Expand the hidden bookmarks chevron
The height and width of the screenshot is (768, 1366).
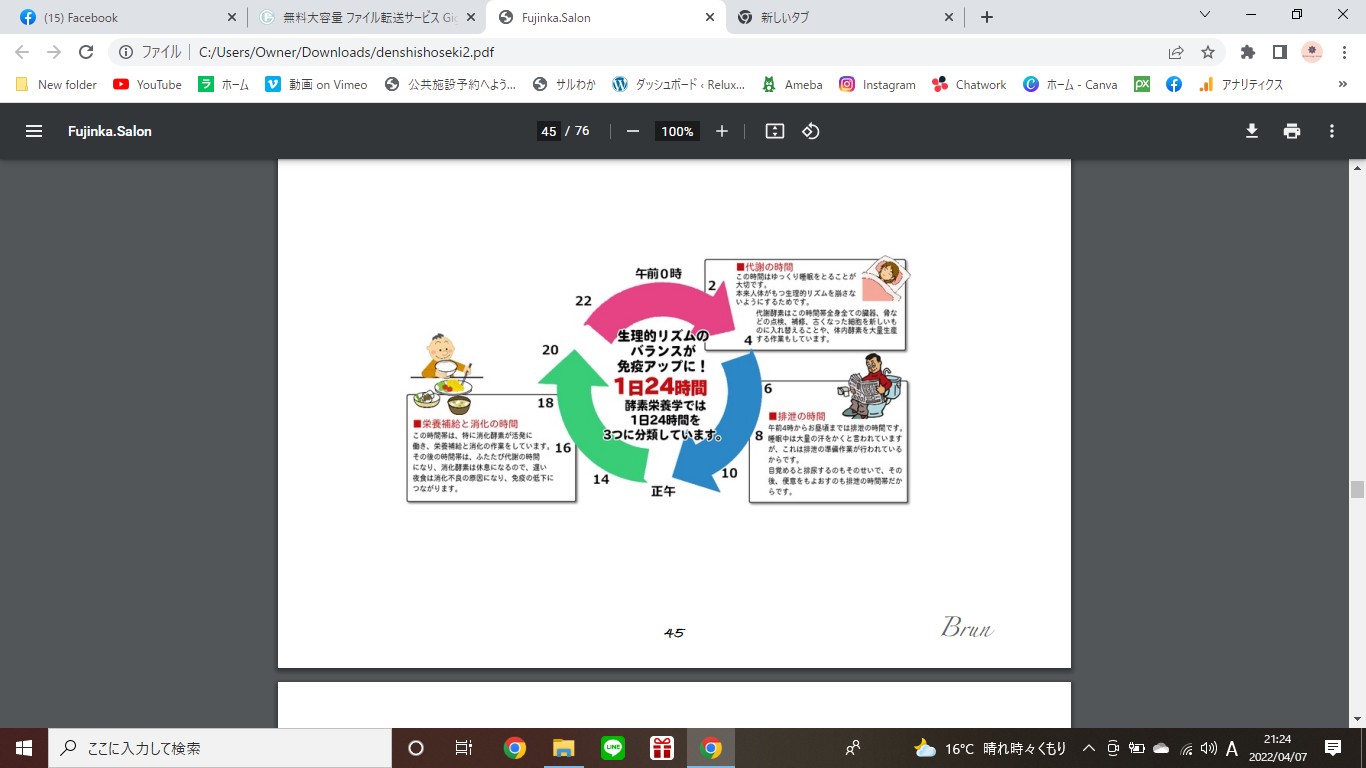click(1343, 85)
